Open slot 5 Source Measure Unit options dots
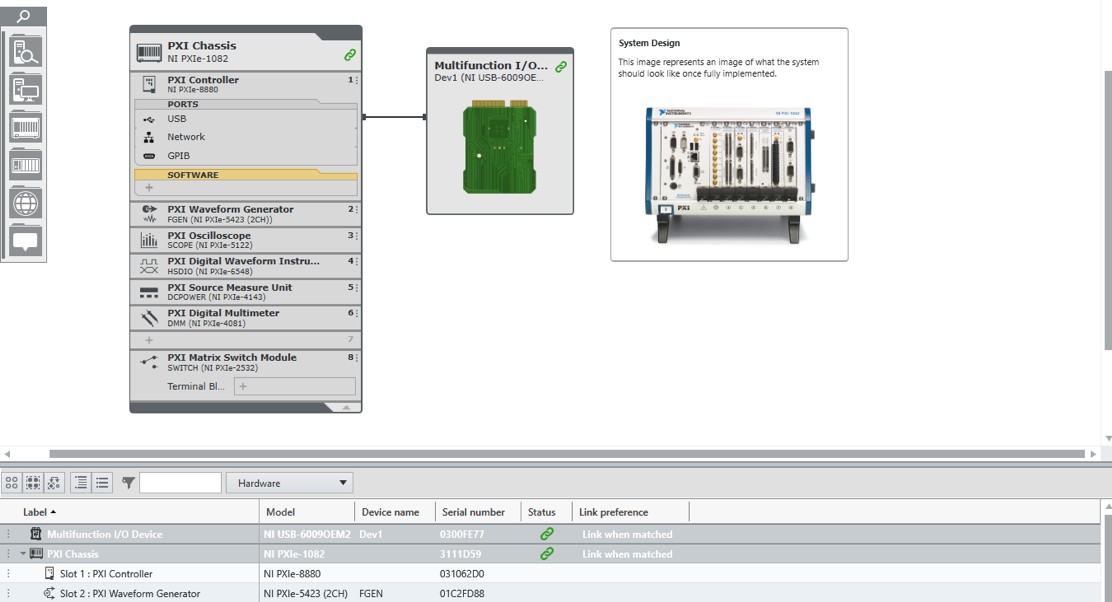The image size is (1112, 602). tap(356, 288)
